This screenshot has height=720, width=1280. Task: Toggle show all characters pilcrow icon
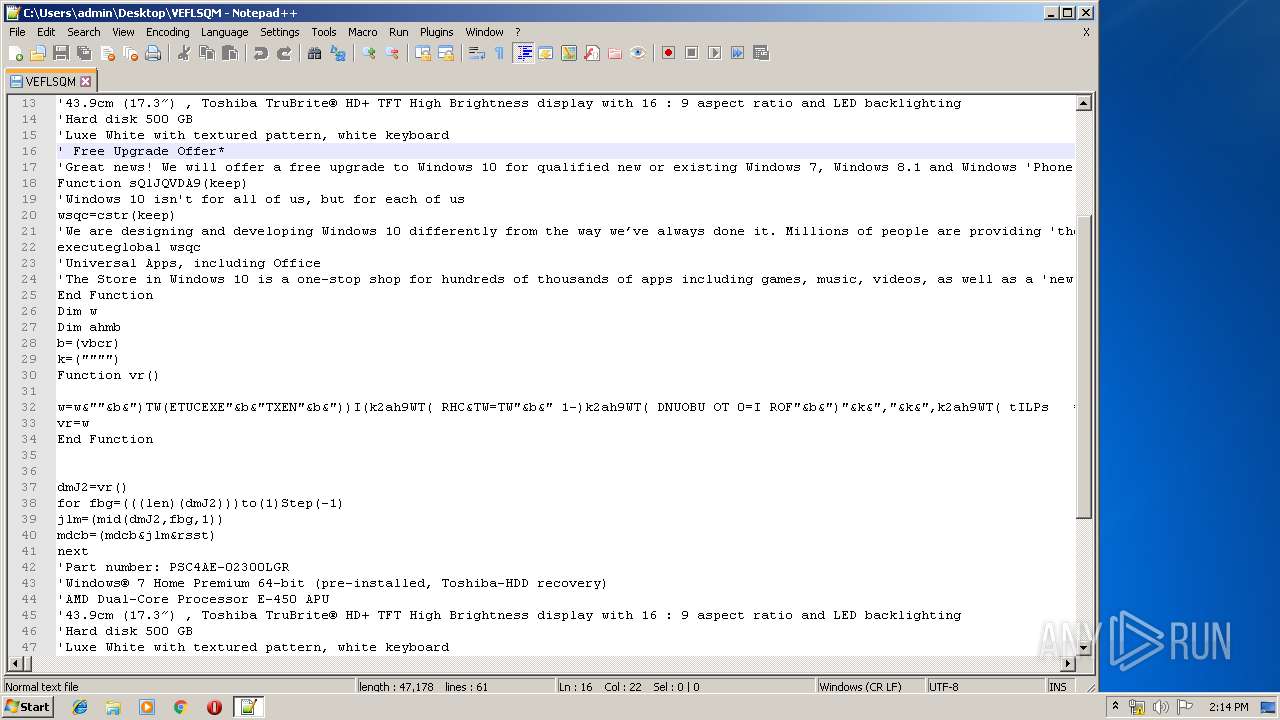click(500, 53)
